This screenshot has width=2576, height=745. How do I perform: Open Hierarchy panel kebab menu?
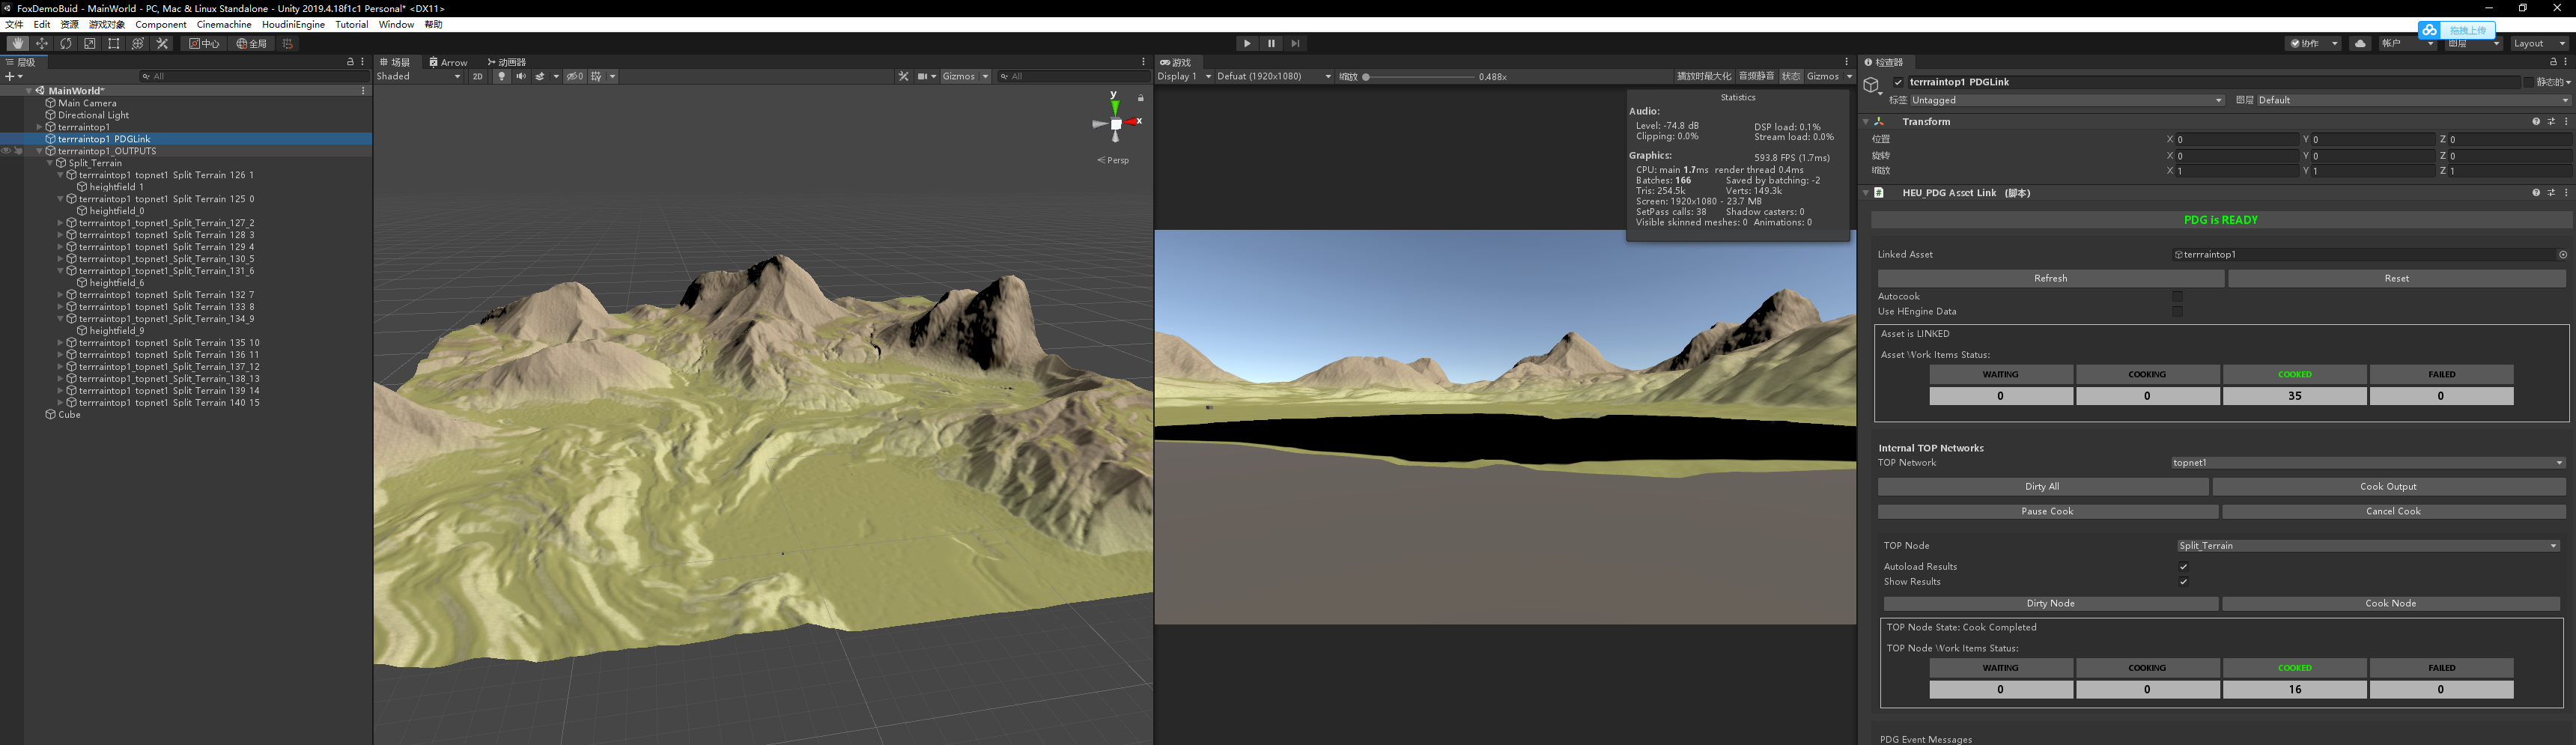(362, 62)
